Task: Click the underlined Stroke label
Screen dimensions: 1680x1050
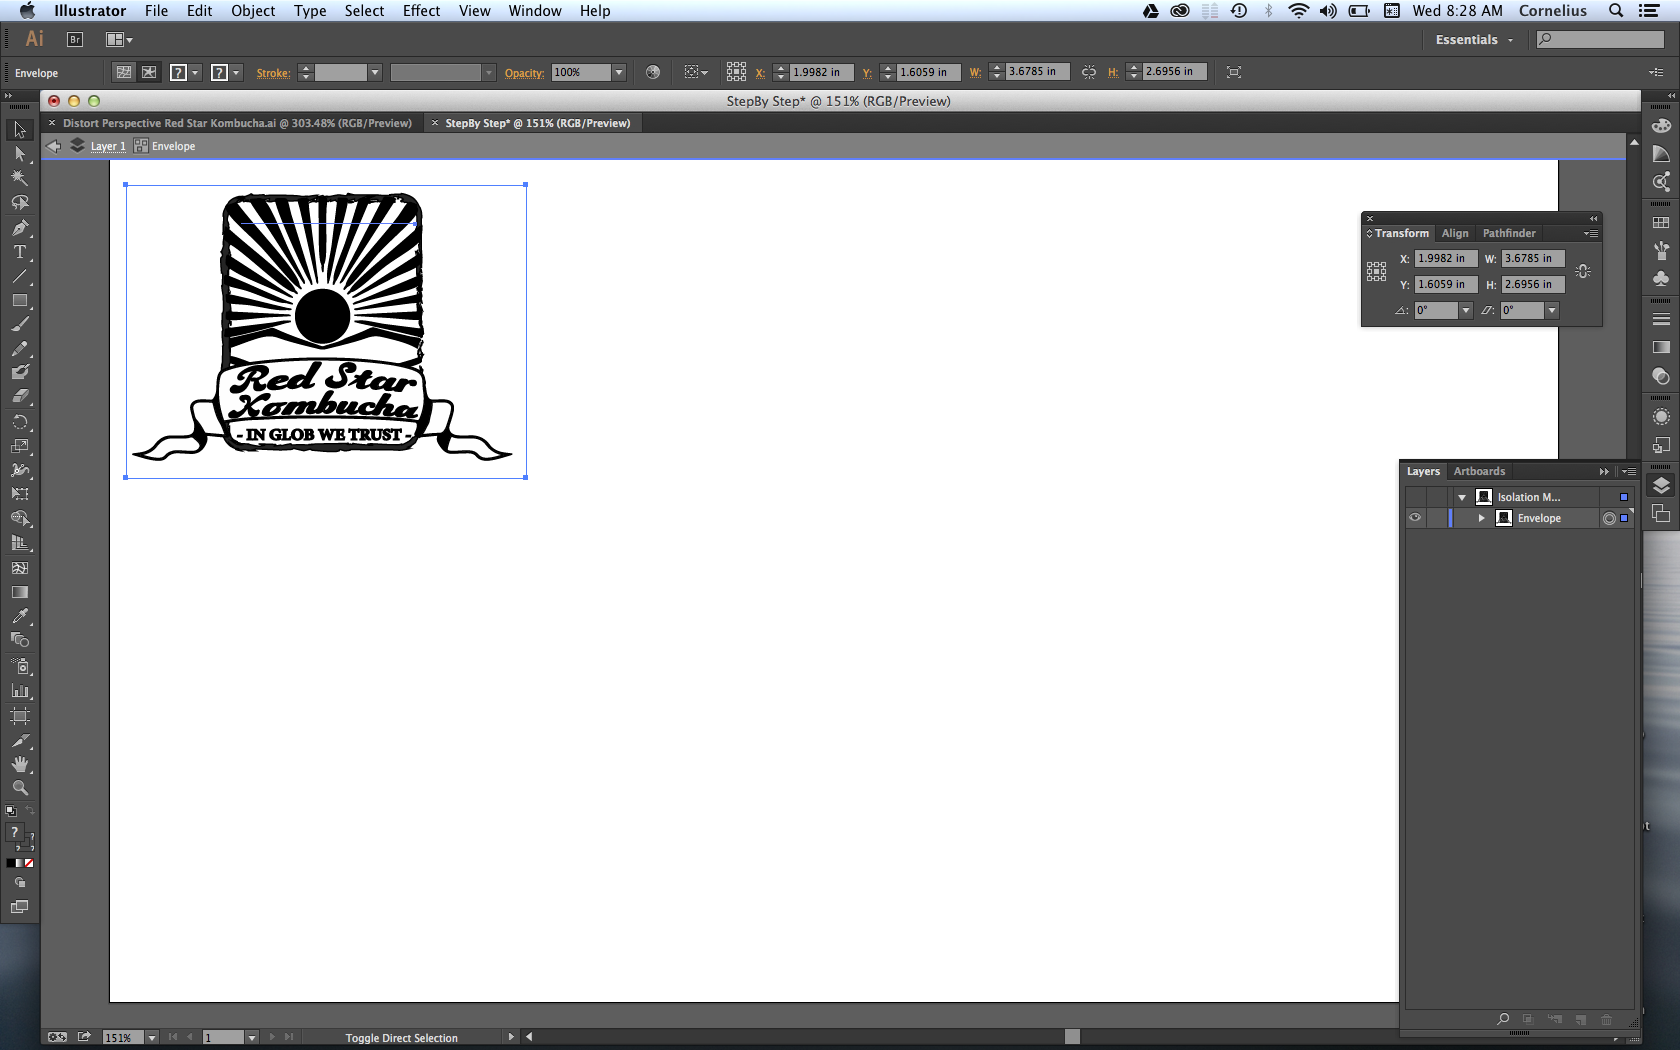Action: point(272,72)
